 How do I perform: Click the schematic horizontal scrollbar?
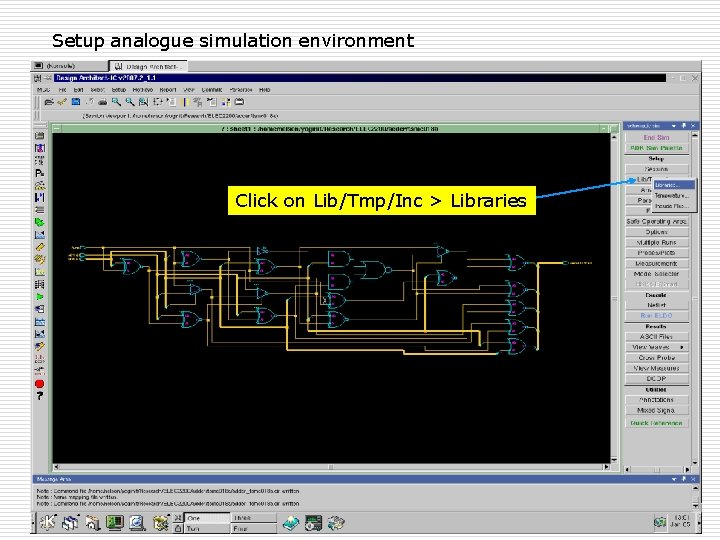[331, 467]
